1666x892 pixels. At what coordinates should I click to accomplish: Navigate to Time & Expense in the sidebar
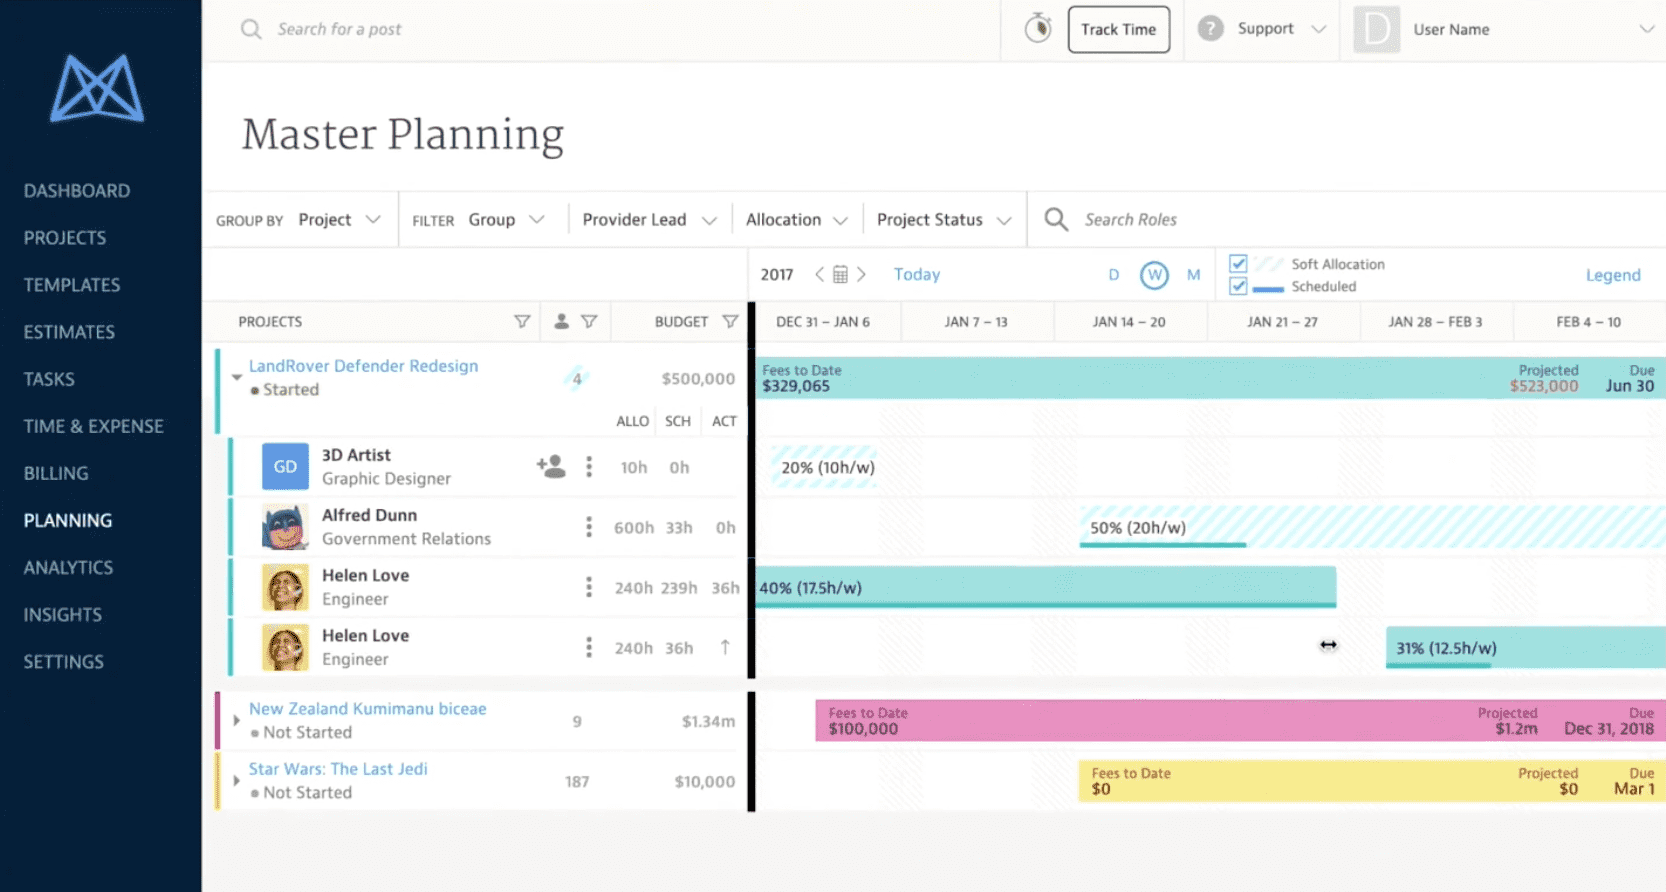[x=93, y=426]
